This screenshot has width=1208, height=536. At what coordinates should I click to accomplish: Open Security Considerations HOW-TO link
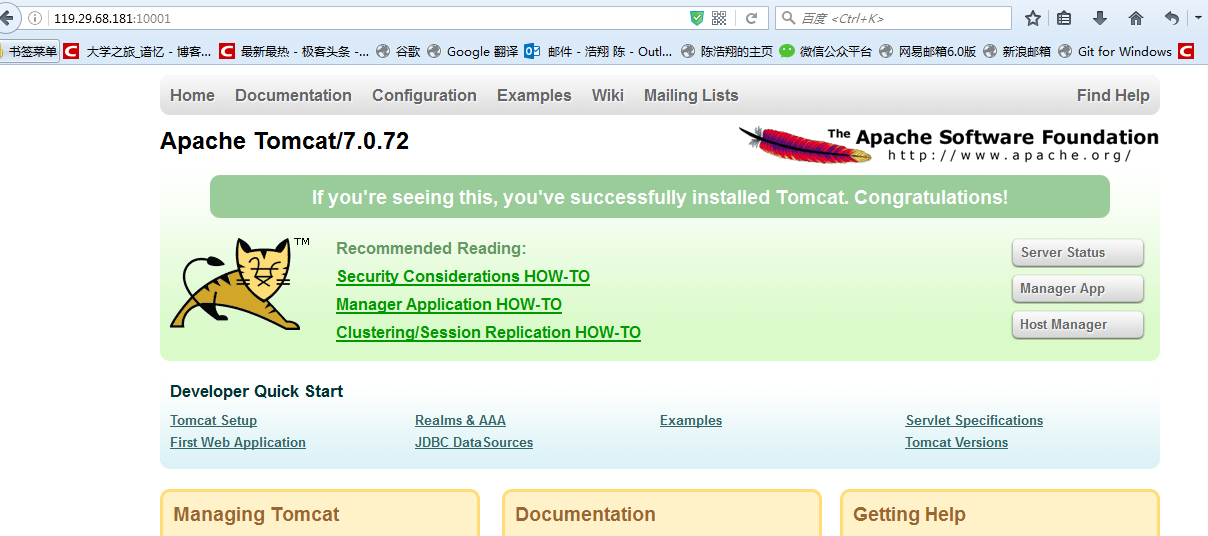[463, 276]
